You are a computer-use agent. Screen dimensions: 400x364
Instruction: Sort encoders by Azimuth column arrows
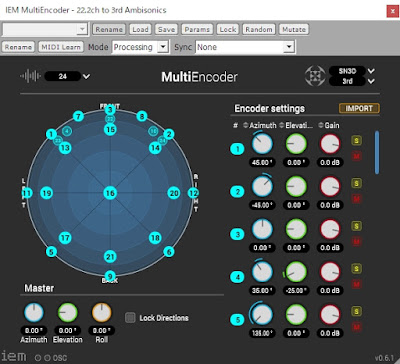click(246, 125)
